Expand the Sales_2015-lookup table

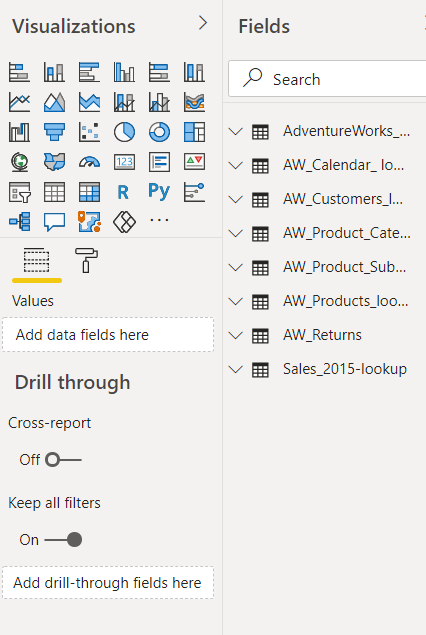tap(236, 369)
